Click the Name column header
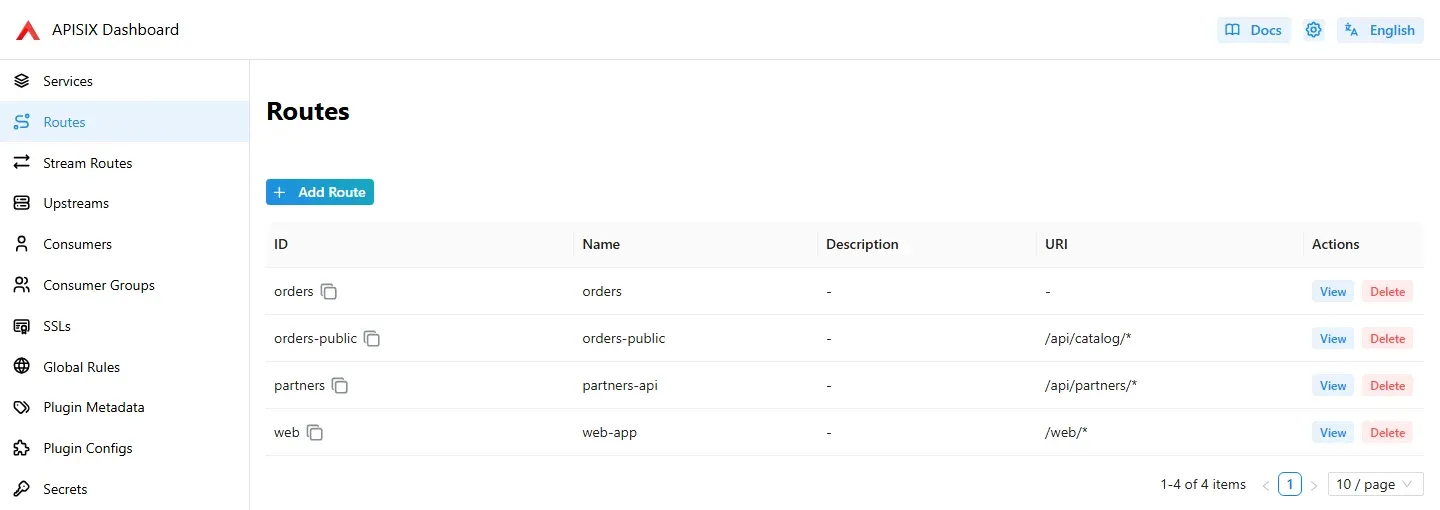The width and height of the screenshot is (1440, 510). [696, 244]
